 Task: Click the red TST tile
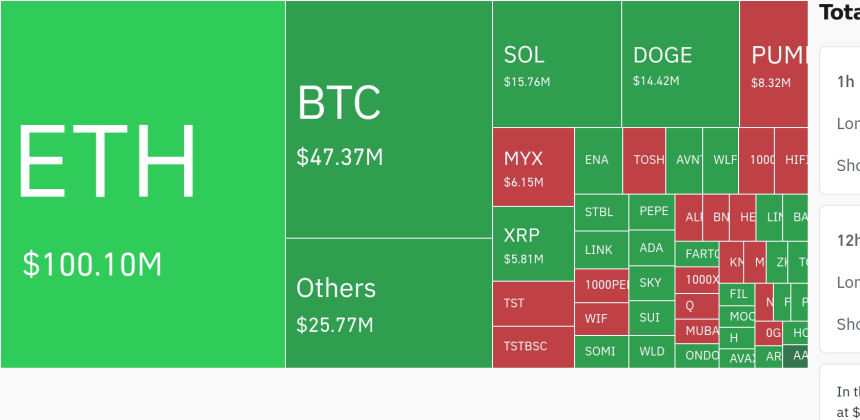(x=532, y=303)
